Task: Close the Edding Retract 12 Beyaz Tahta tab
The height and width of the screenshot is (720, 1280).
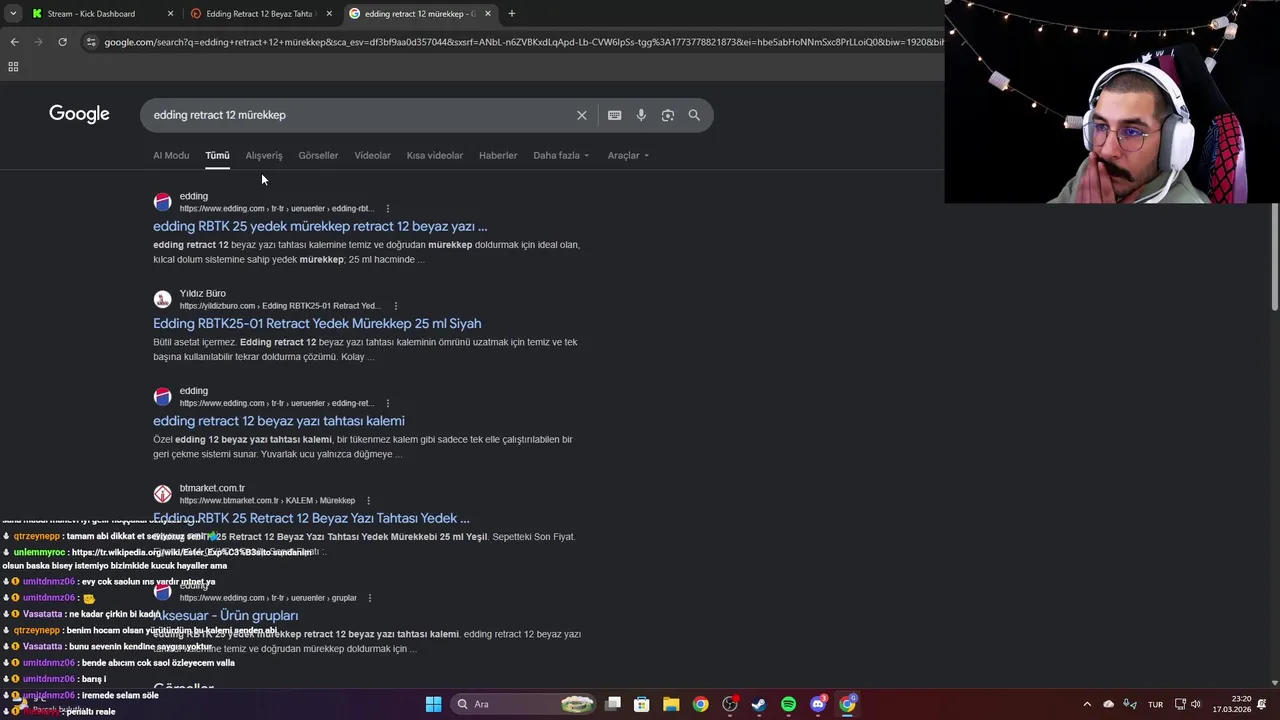Action: [x=329, y=14]
